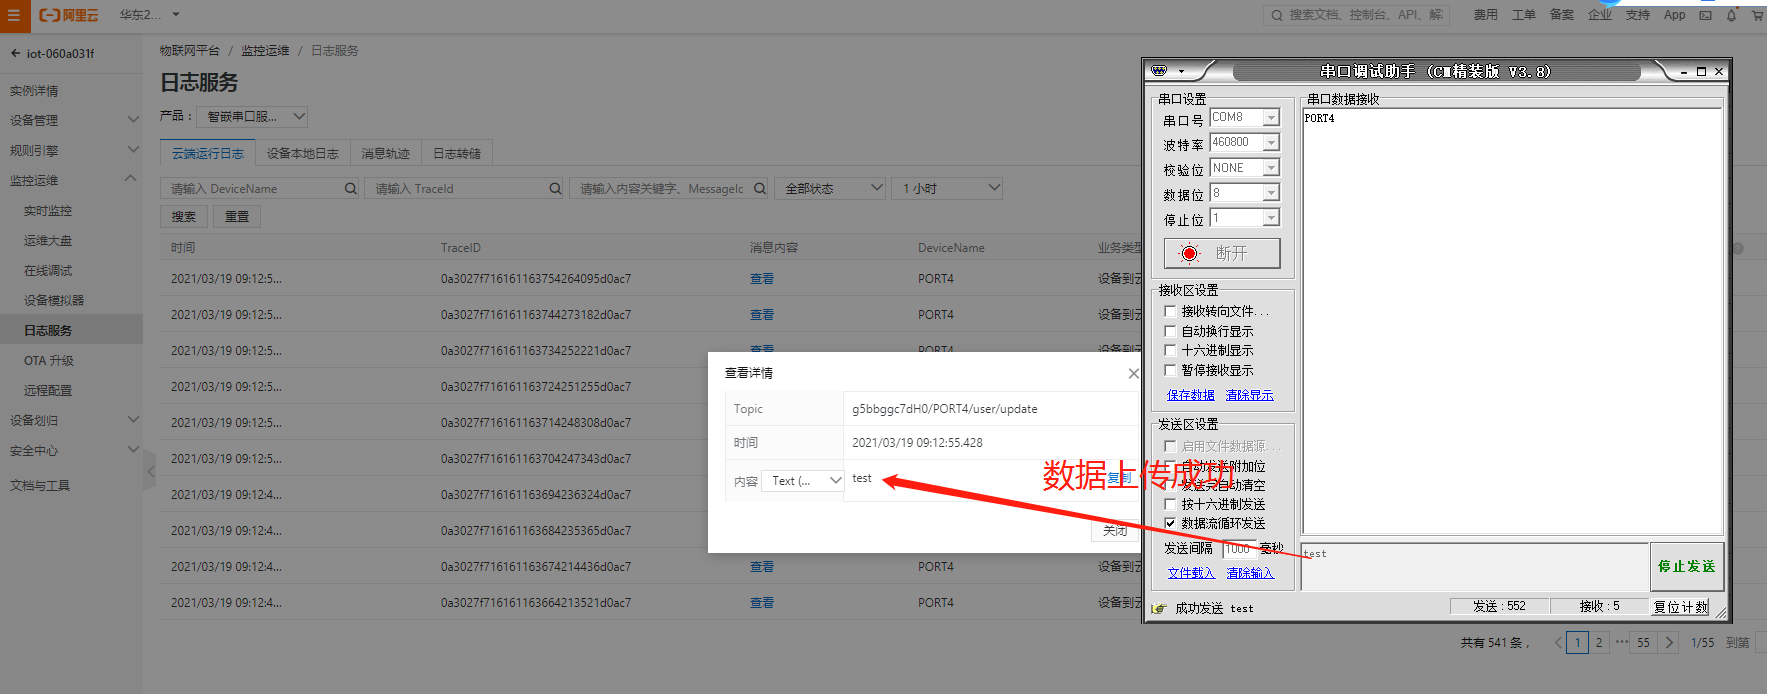Switch to the 设备本地日志 tab
1767x694 pixels.
pos(302,153)
